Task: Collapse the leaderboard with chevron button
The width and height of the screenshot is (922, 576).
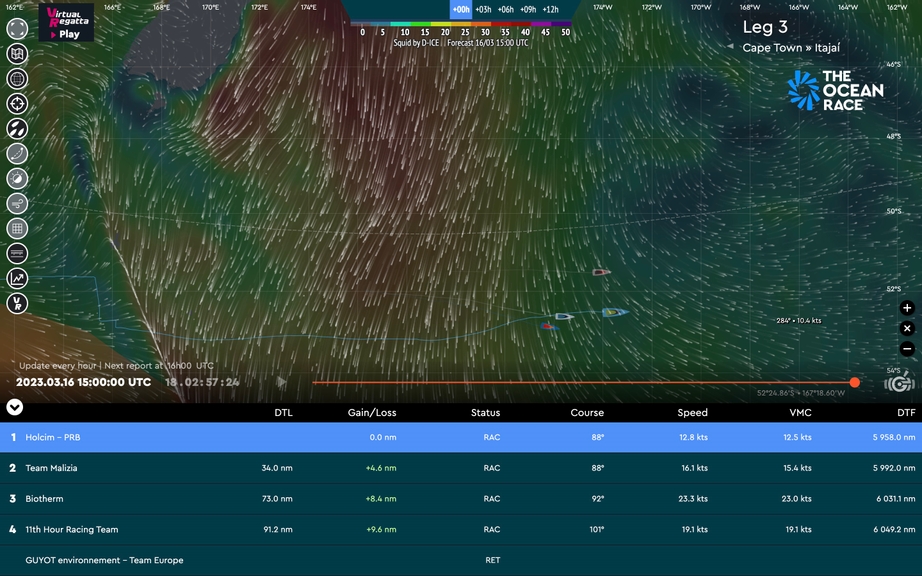Action: [x=15, y=407]
